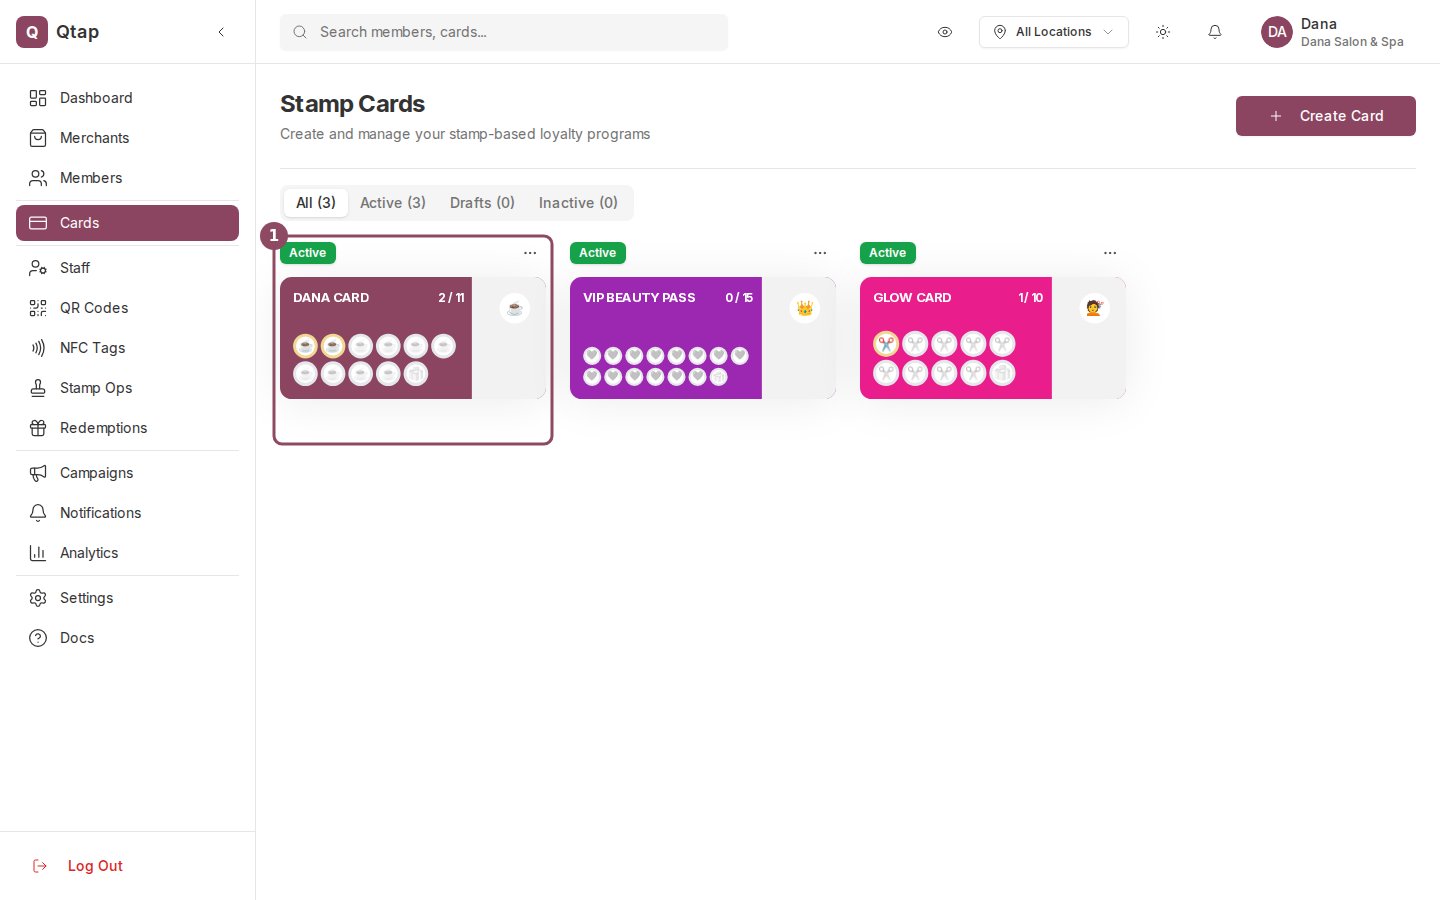The image size is (1440, 900).
Task: Click the Members people icon
Action: coord(38,178)
